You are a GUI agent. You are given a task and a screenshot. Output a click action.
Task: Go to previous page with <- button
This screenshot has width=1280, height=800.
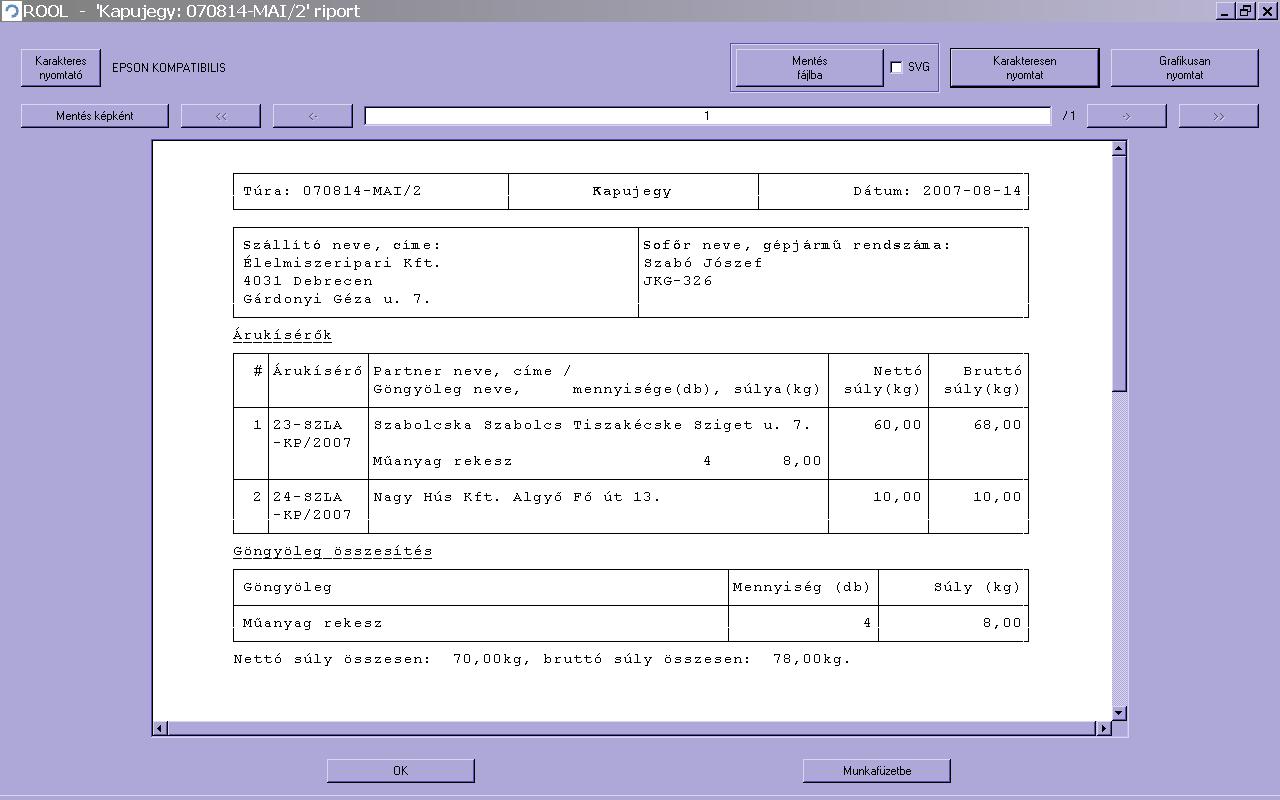(x=313, y=116)
